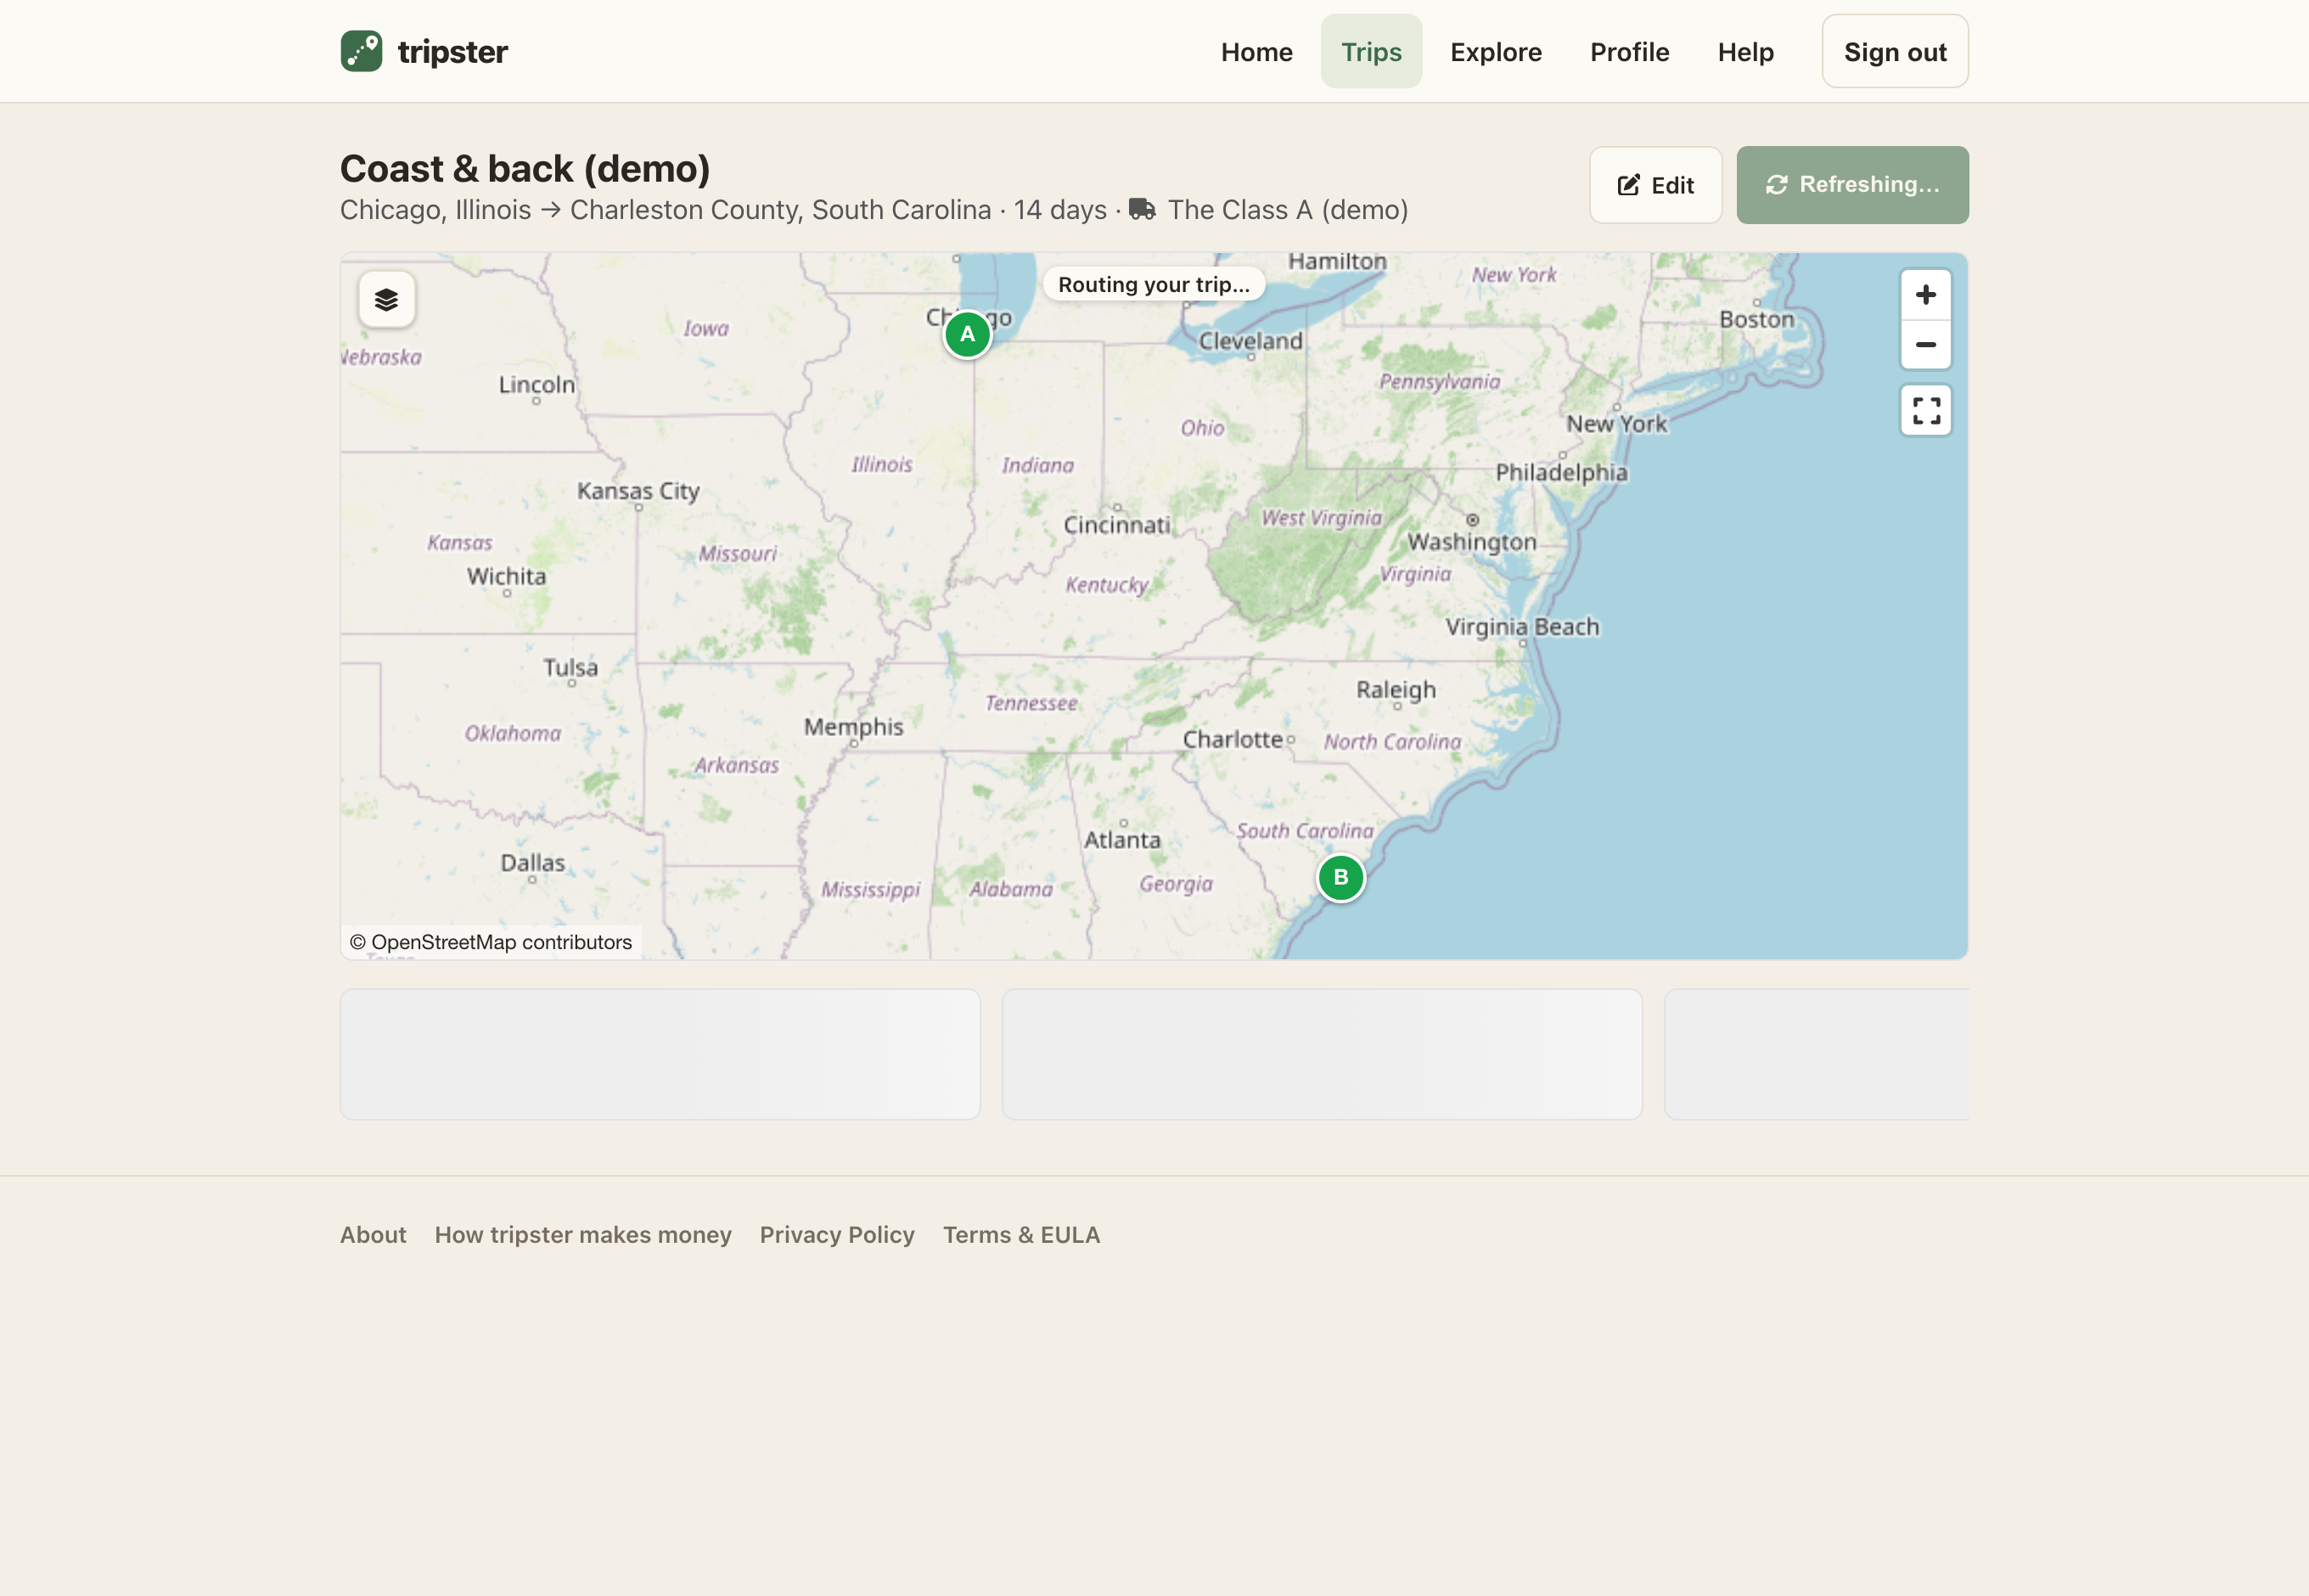
Task: Open the Trips nav tab
Action: click(1371, 52)
